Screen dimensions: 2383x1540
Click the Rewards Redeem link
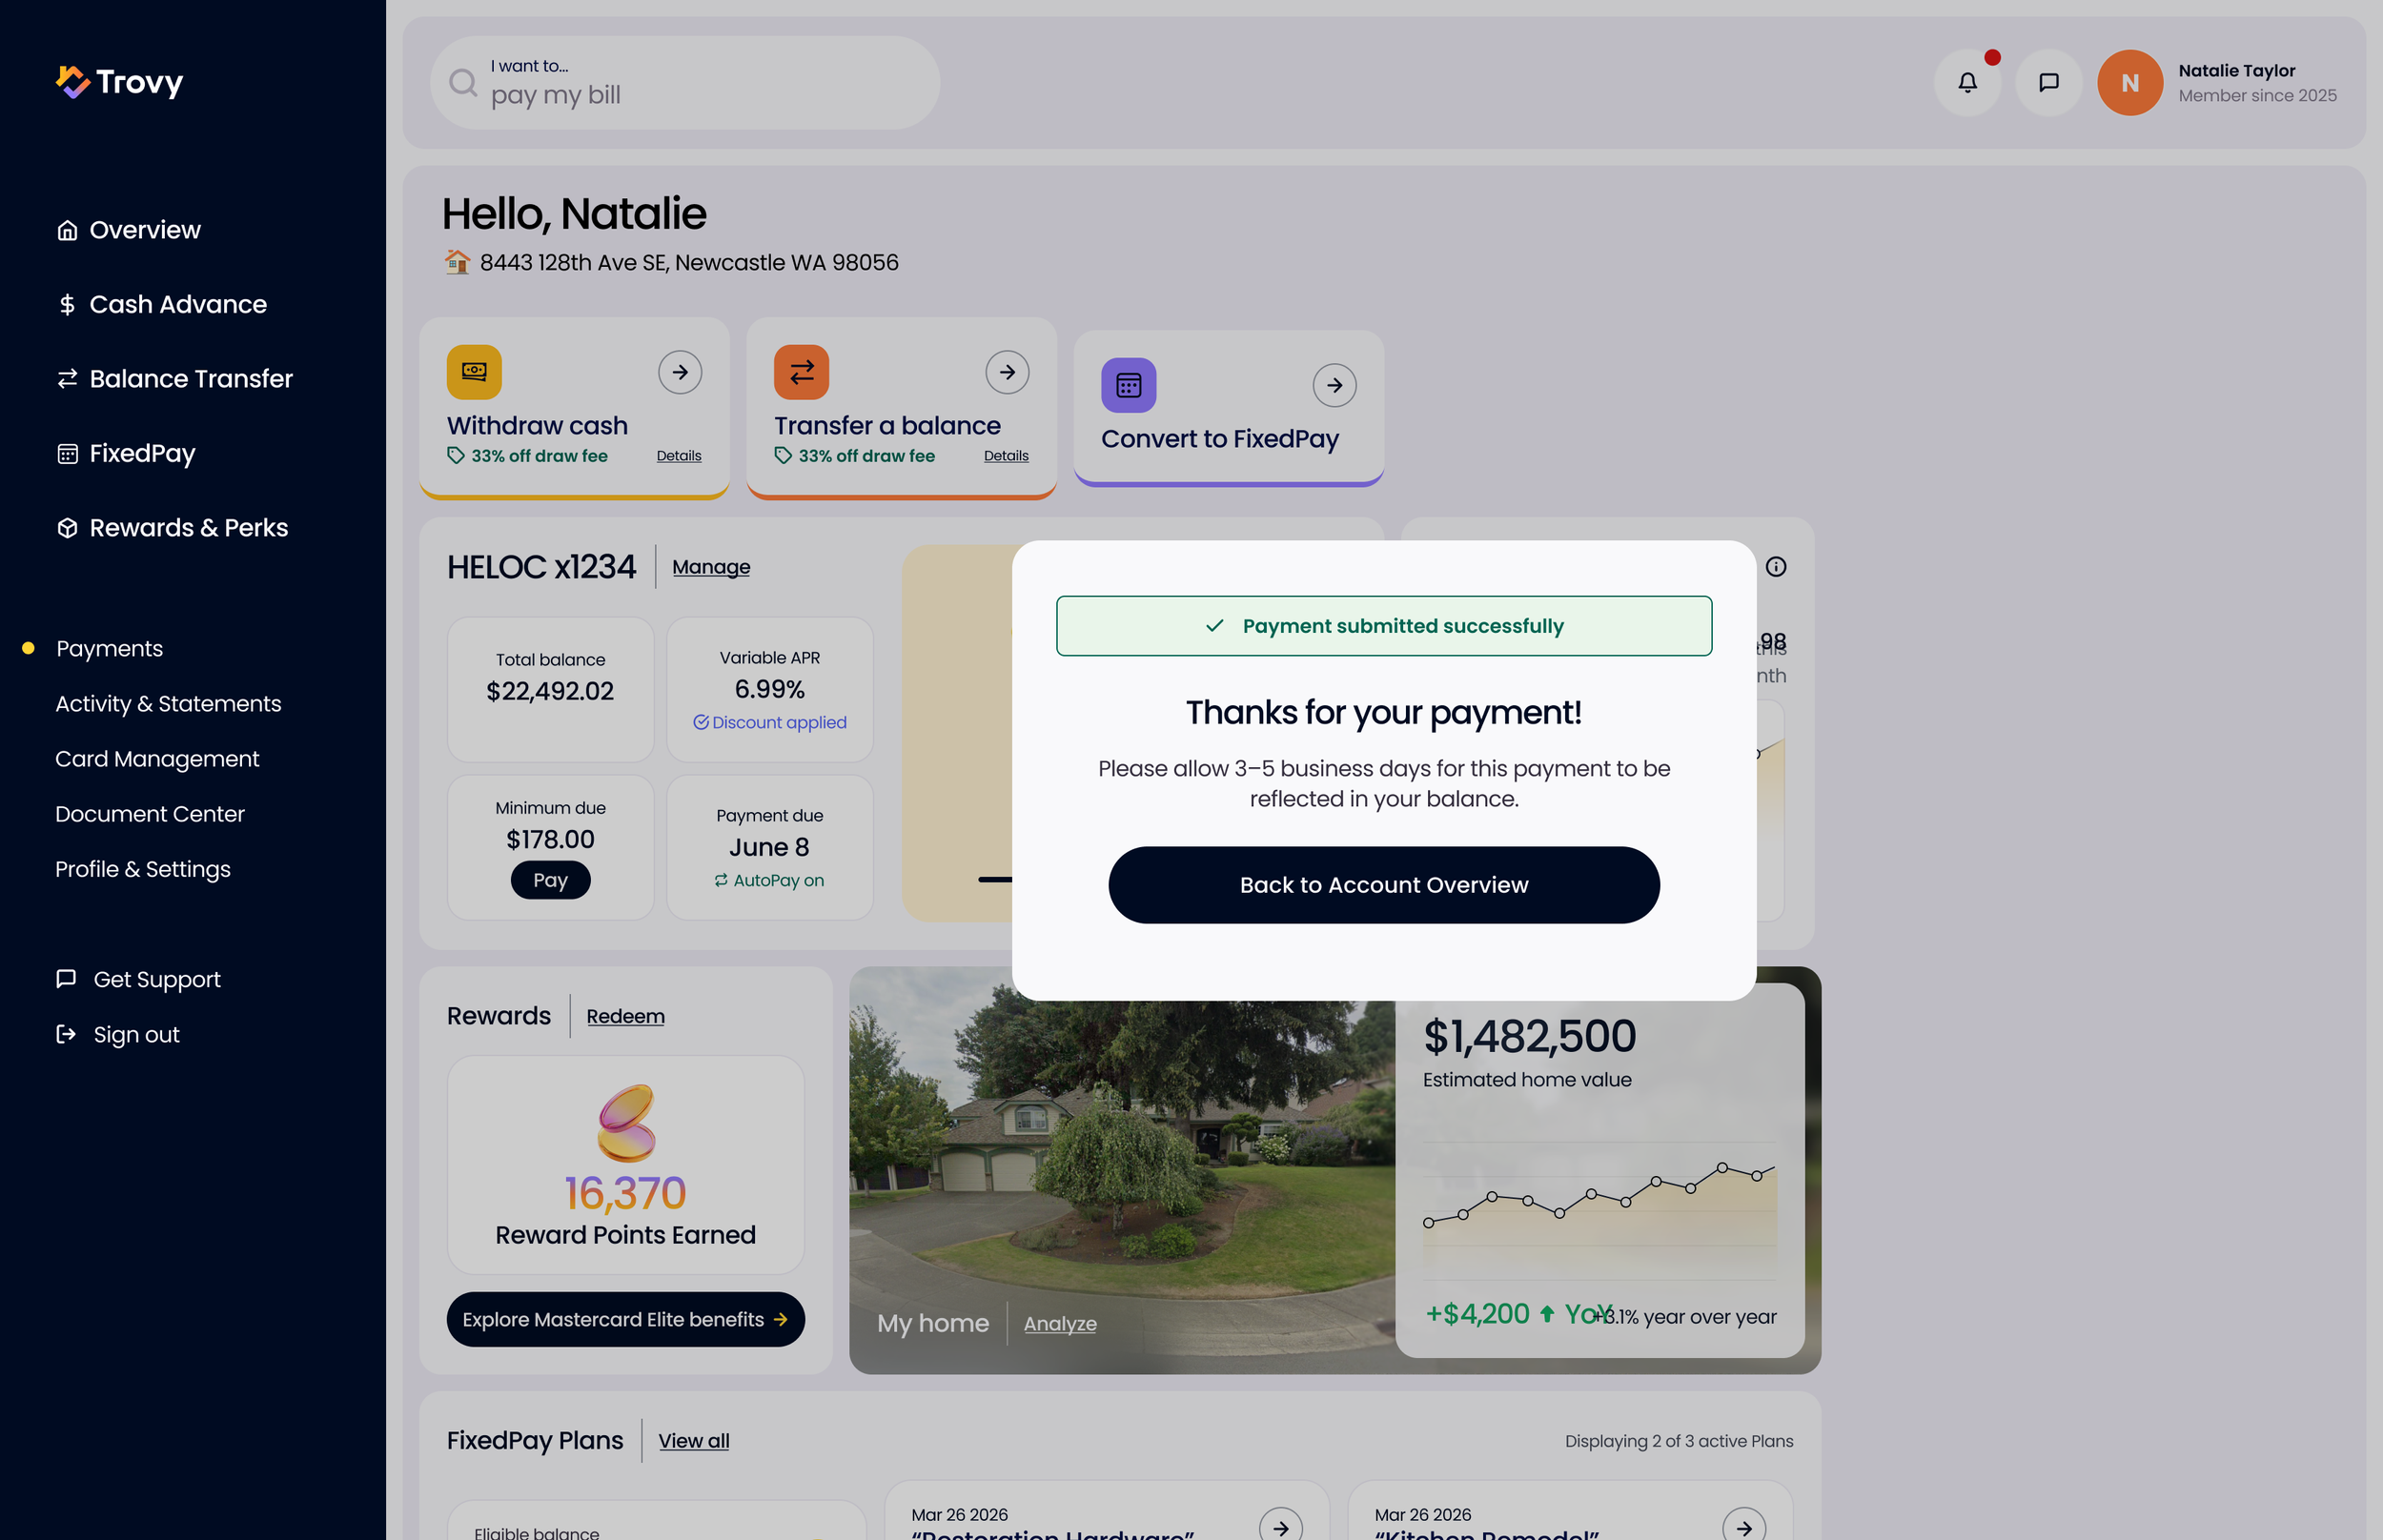625,1016
